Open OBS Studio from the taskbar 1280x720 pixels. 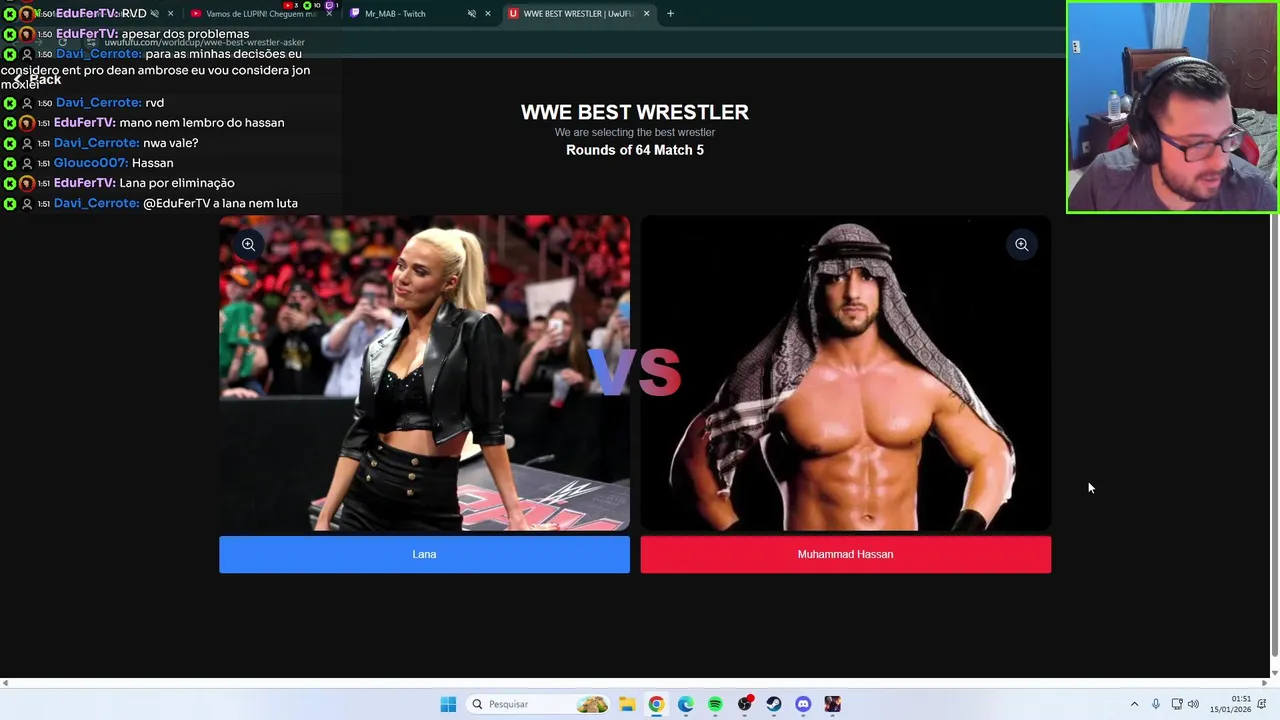pos(744,704)
